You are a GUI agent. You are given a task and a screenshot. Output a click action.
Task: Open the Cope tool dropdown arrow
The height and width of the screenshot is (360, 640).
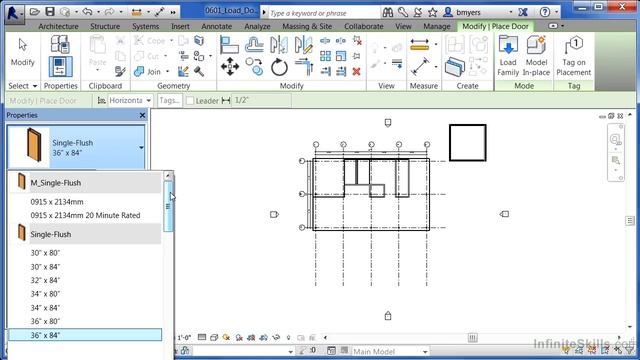(x=171, y=41)
